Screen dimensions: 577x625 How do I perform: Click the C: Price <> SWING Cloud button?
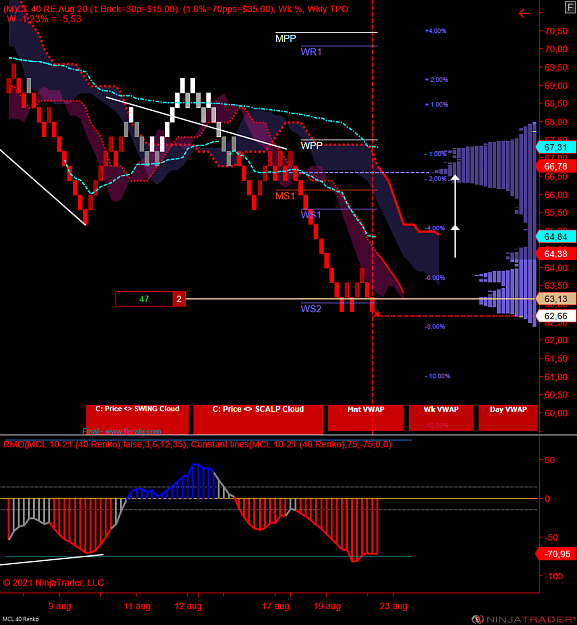[x=137, y=419]
